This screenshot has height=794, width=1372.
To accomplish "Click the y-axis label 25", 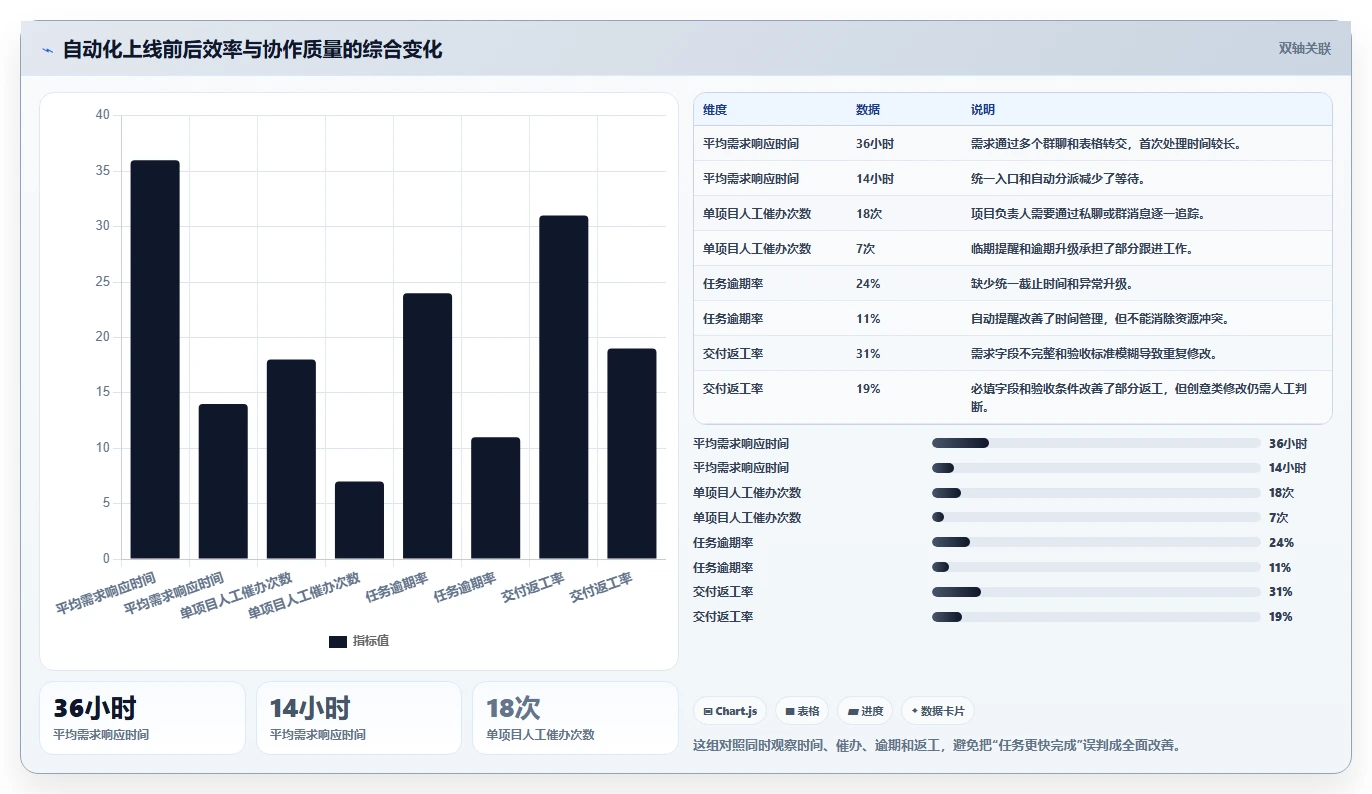I will coord(103,282).
